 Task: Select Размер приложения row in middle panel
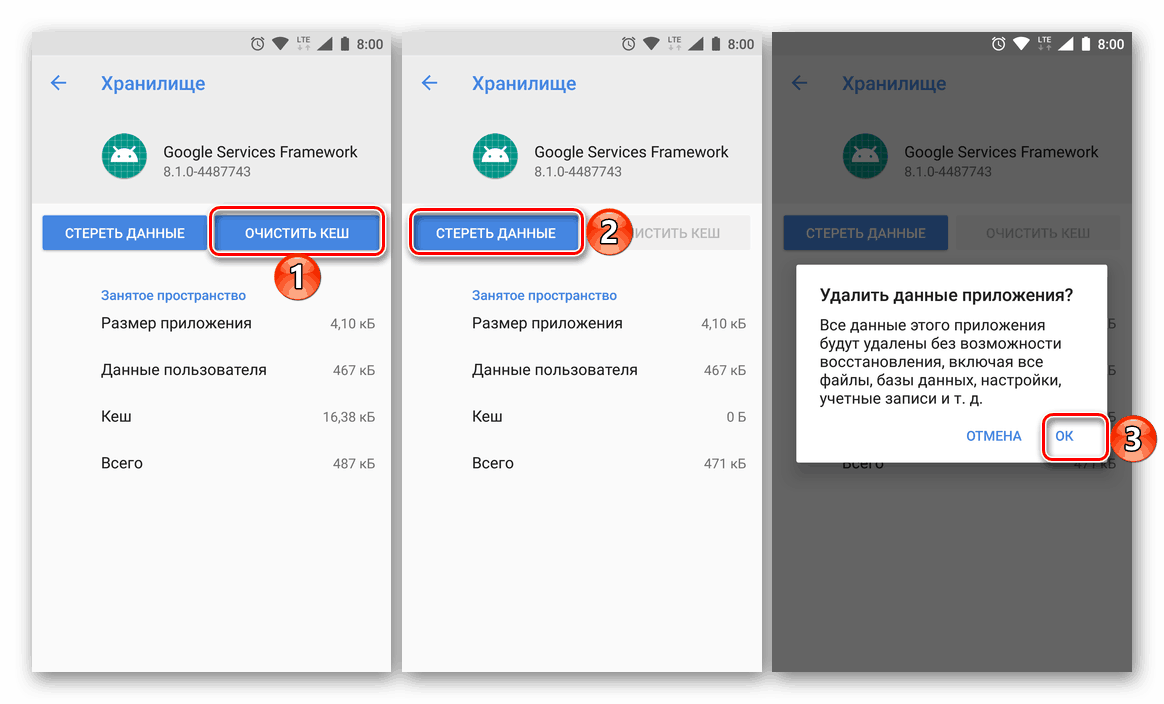point(609,324)
